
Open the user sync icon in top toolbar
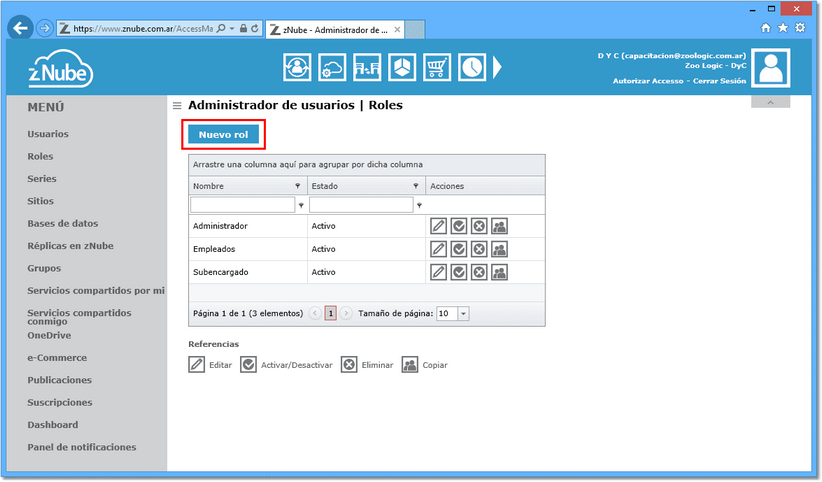point(297,67)
